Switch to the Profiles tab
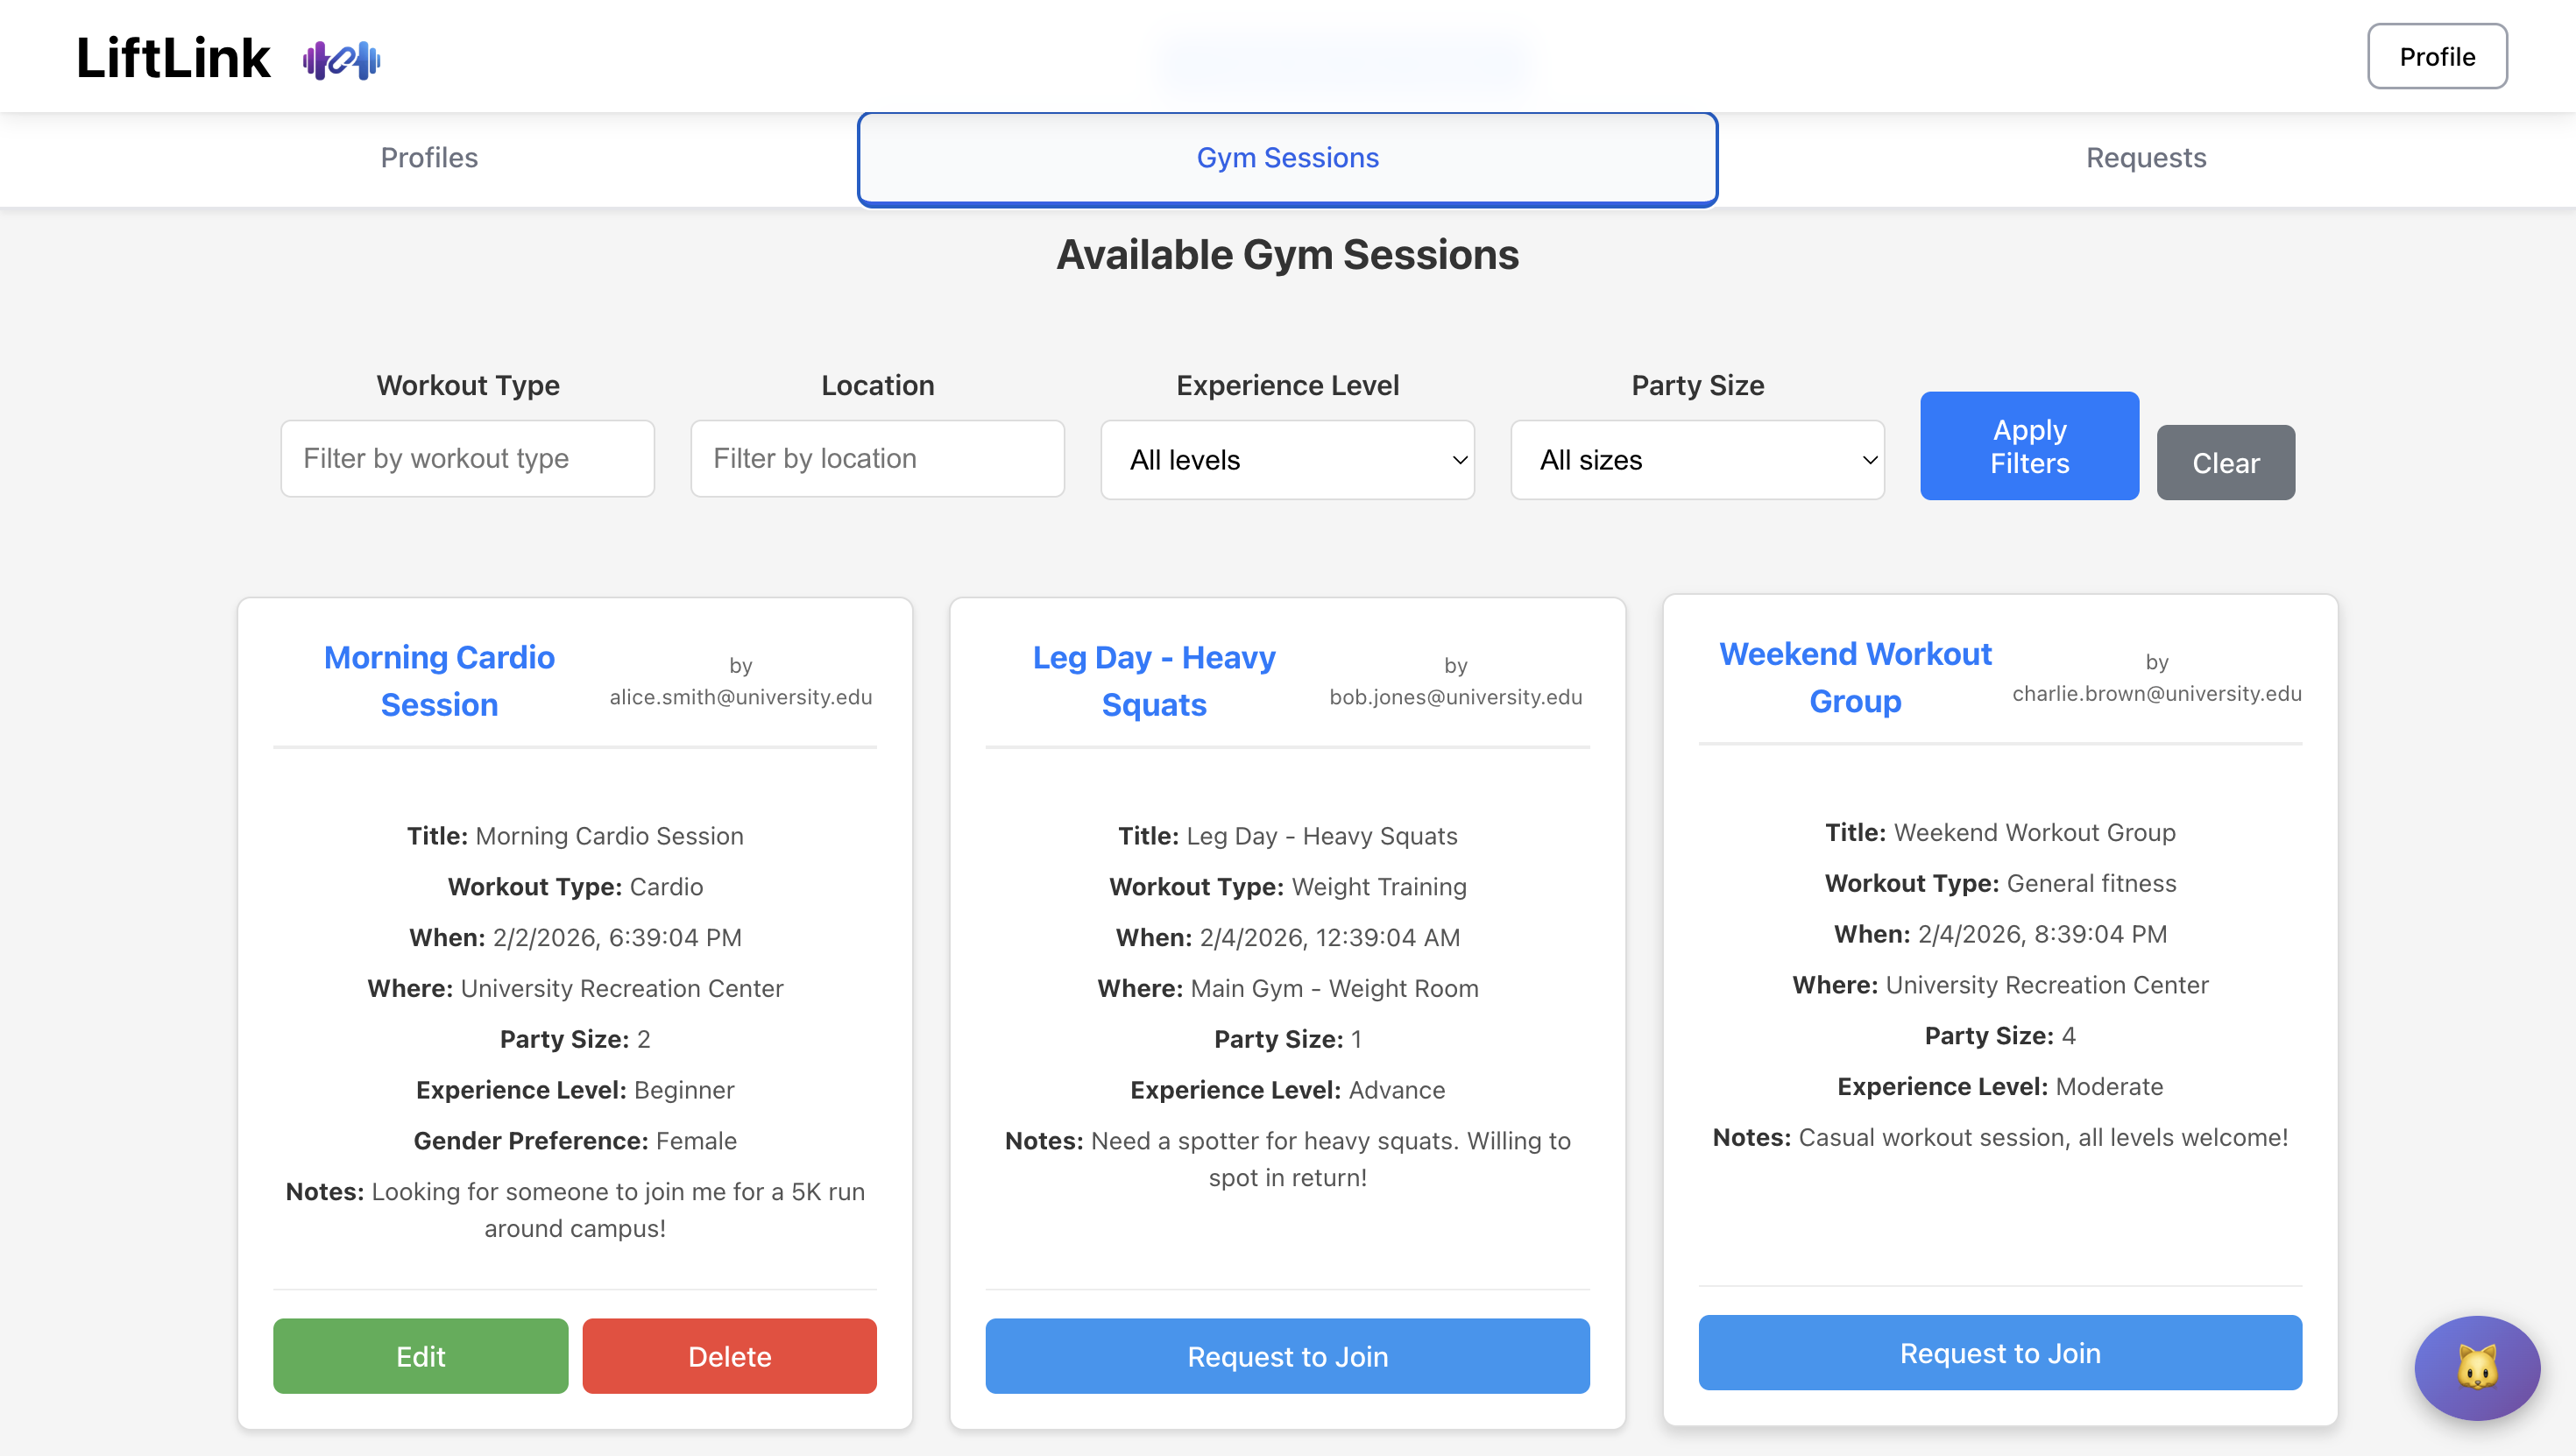This screenshot has width=2576, height=1456. coord(429,158)
